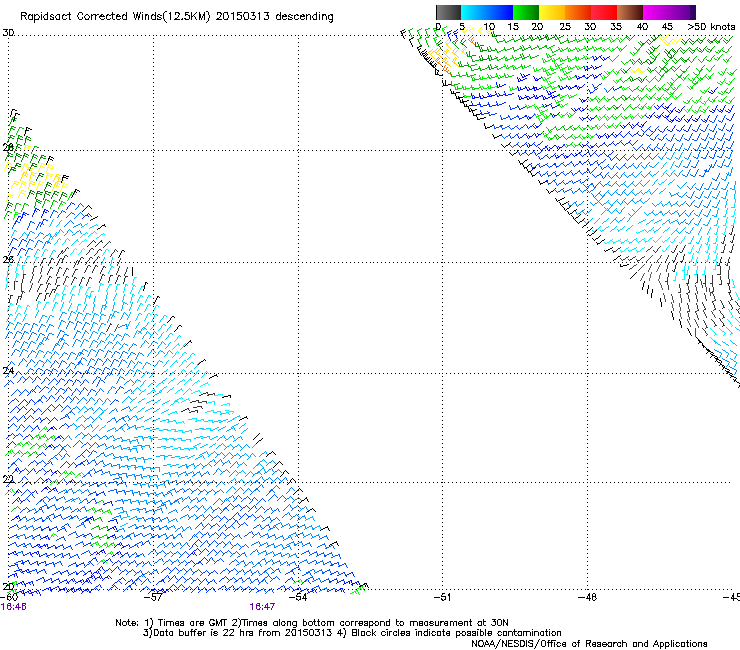Click the cyan 5-10 knots legend color
Screen dimensions: 740x650
[474, 12]
